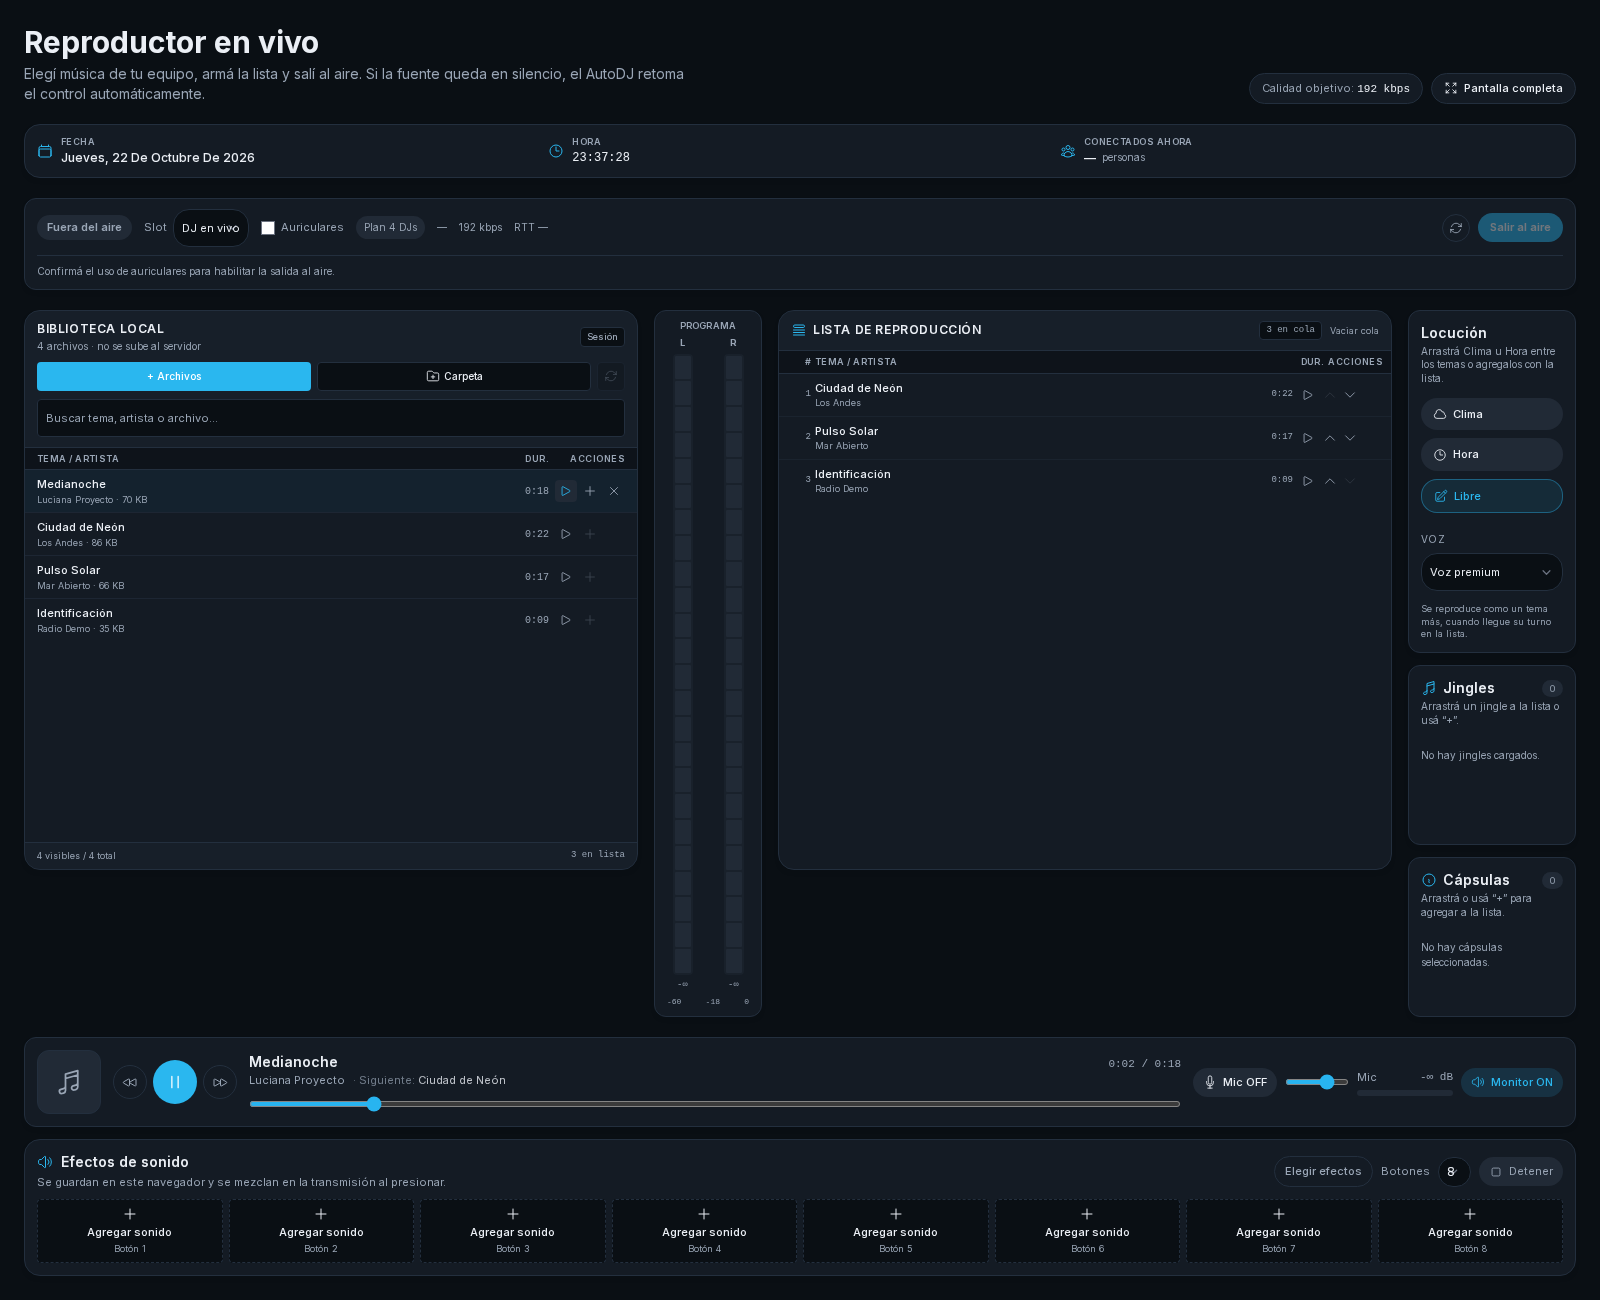1600x1300 pixels.
Task: Skip to previous track
Action: click(130, 1082)
